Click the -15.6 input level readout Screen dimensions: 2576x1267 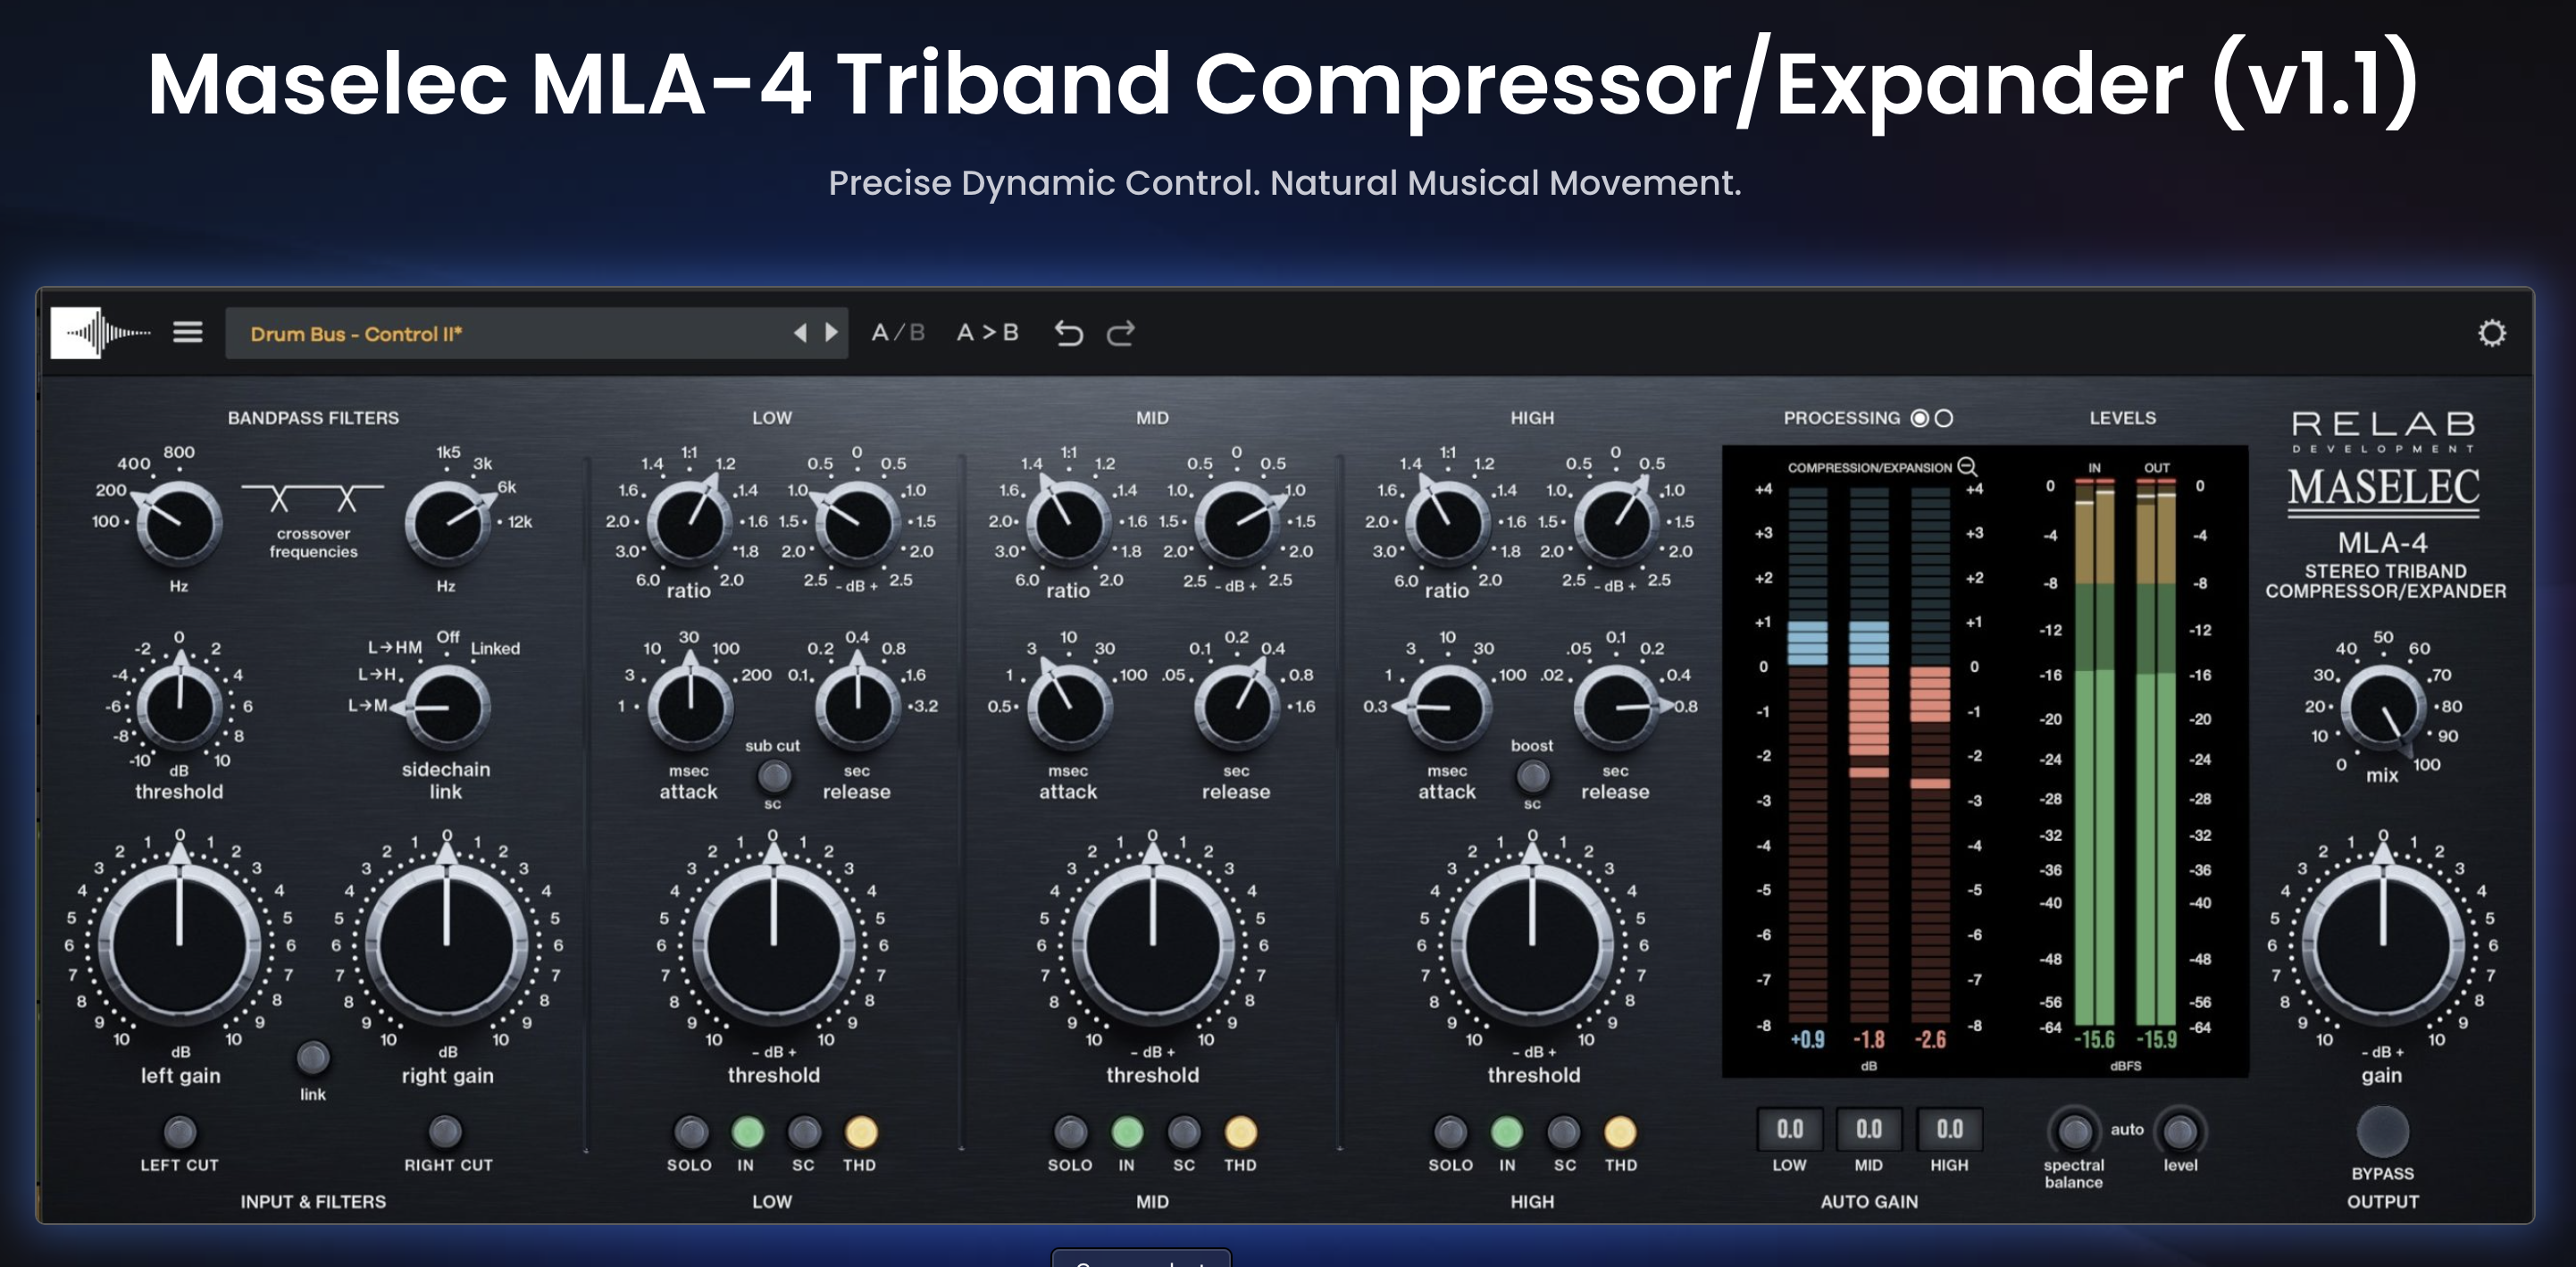pyautogui.click(x=2094, y=1039)
